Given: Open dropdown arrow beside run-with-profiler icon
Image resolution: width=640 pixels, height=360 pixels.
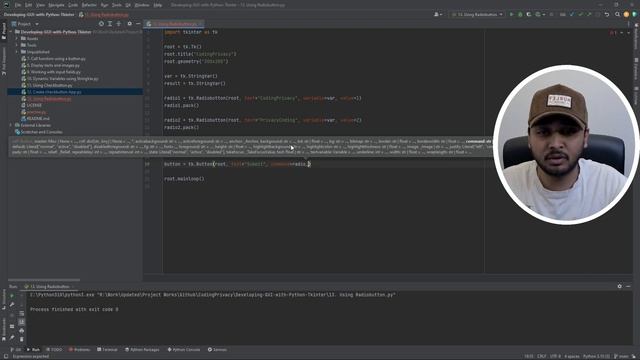Looking at the screenshot, I should tap(544, 15).
